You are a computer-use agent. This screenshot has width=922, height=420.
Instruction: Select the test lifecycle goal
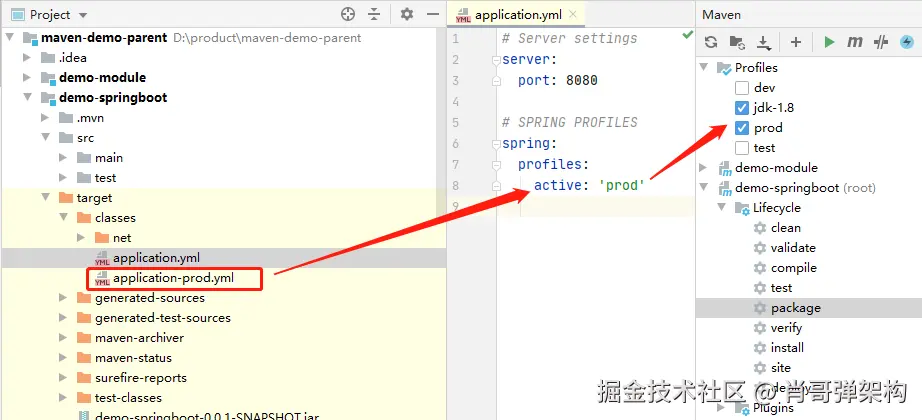tap(781, 288)
